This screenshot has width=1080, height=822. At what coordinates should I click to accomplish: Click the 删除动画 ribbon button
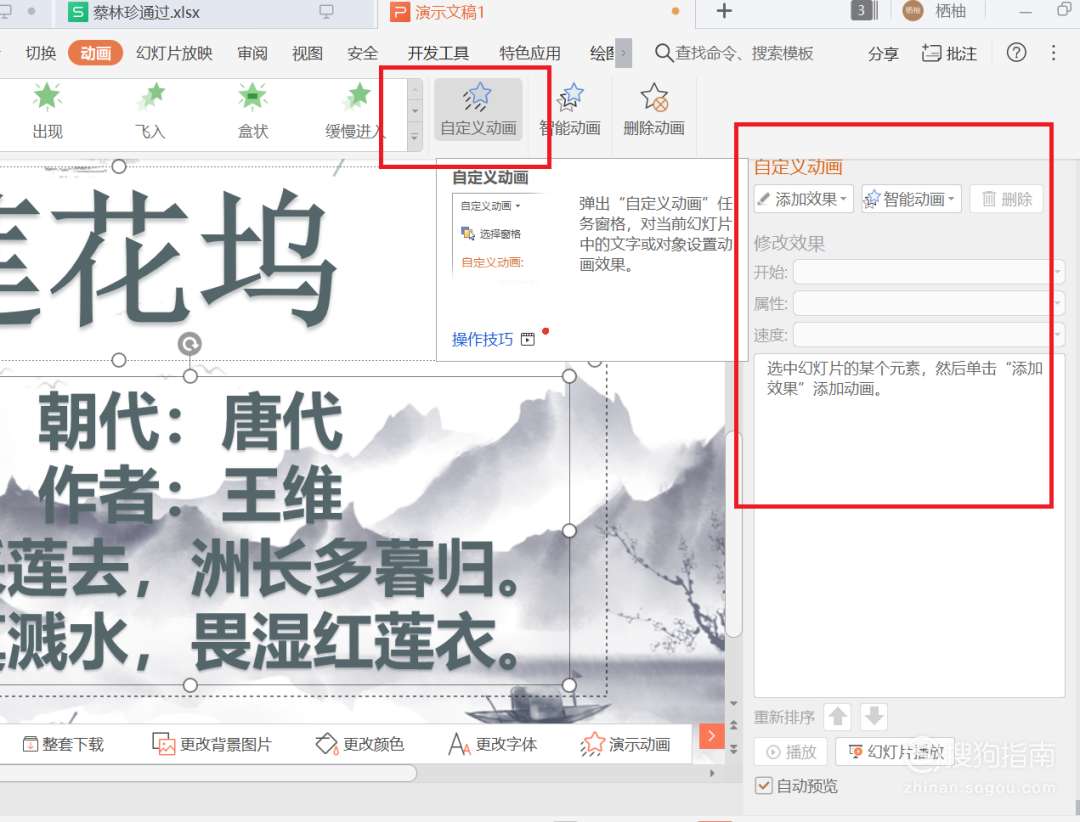point(654,110)
